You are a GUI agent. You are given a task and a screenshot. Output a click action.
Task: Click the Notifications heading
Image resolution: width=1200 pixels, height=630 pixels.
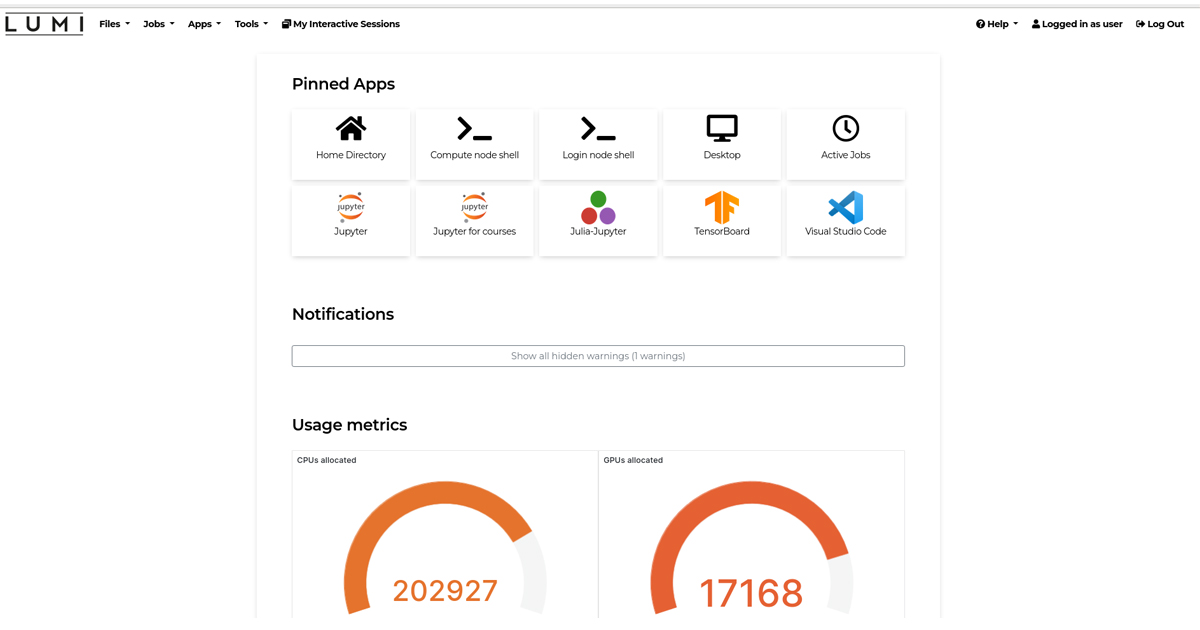coord(343,314)
